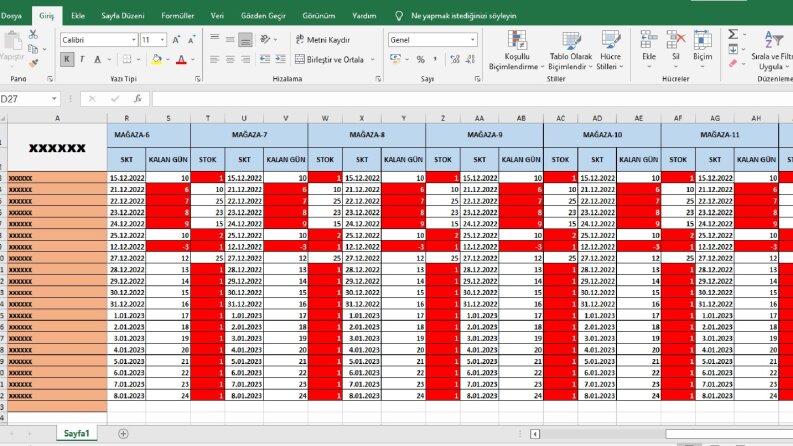Screen dimensions: 793x446
Task: Switch to Görünüm tab
Action: pyautogui.click(x=319, y=16)
